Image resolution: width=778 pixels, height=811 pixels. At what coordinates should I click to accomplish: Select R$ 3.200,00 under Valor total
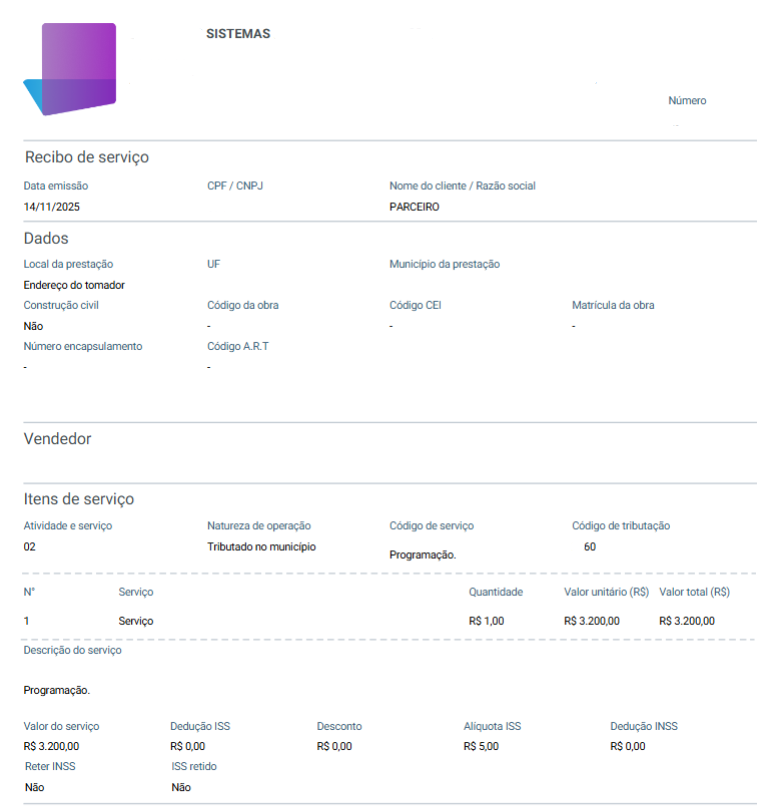click(x=687, y=621)
